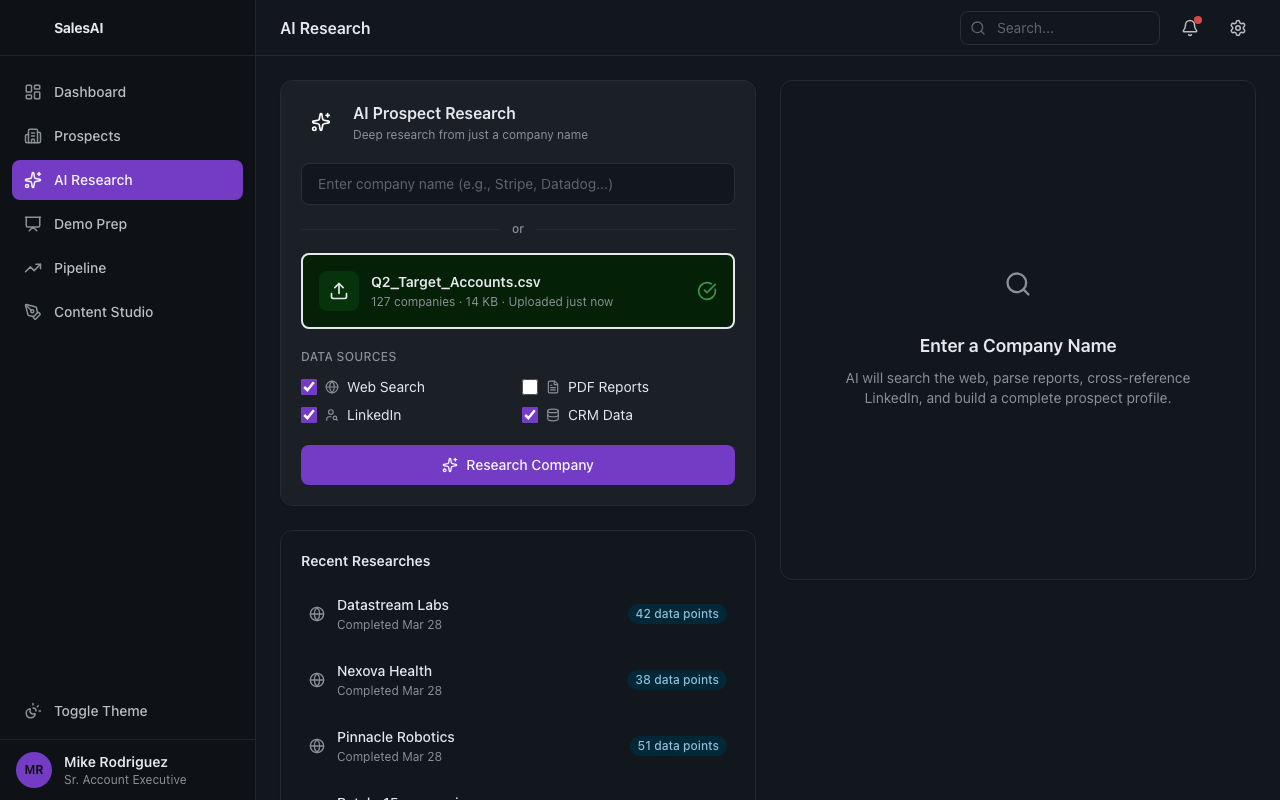Viewport: 1280px width, 800px height.
Task: Click the globe icon next to Nexova Health
Action: (x=317, y=680)
